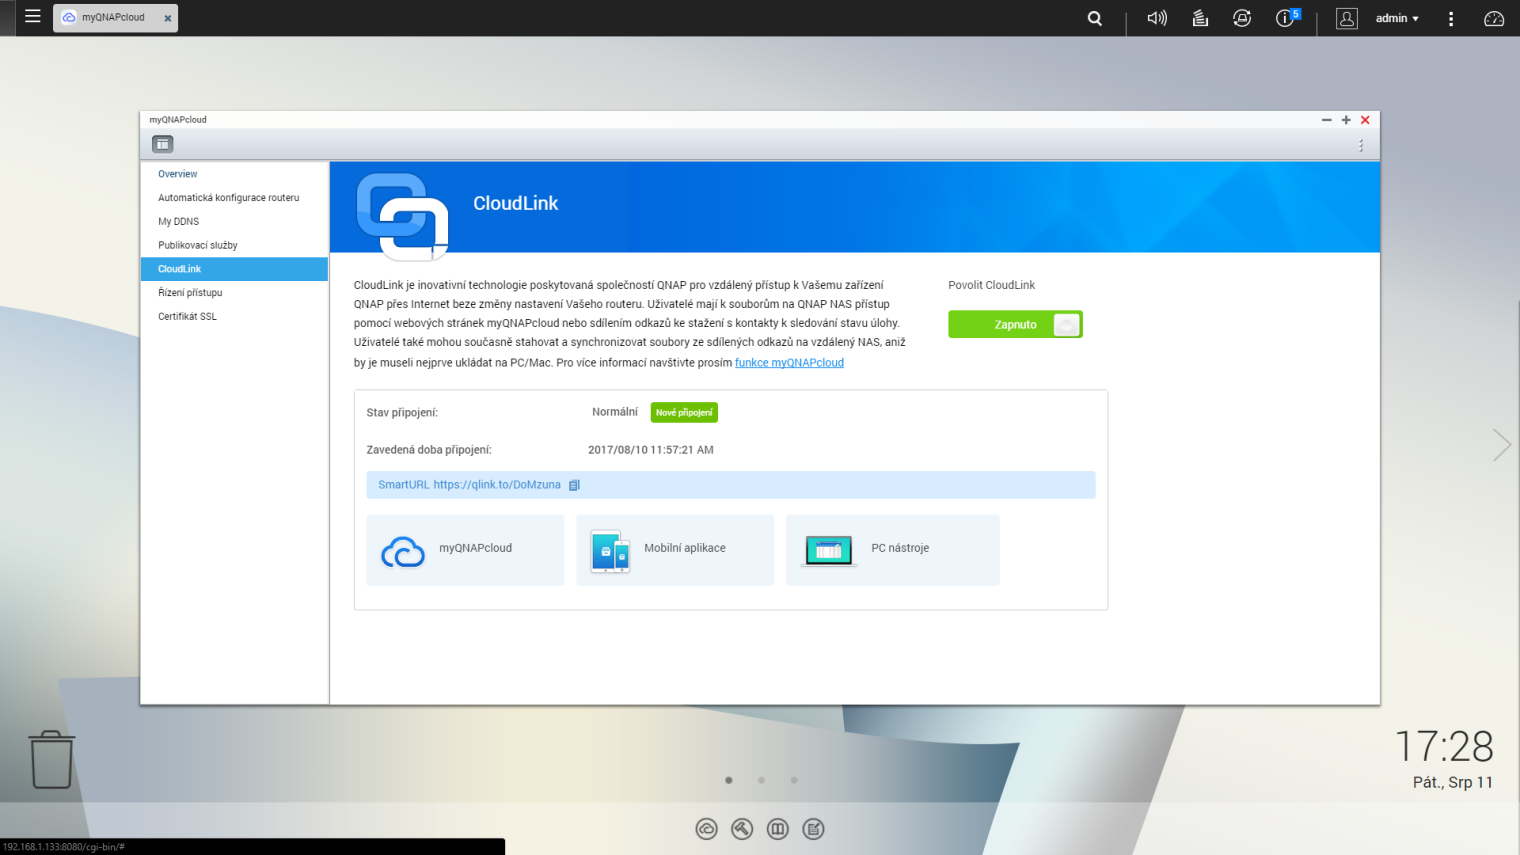Click the Normální connection status text
The image size is (1520, 855).
(x=615, y=412)
